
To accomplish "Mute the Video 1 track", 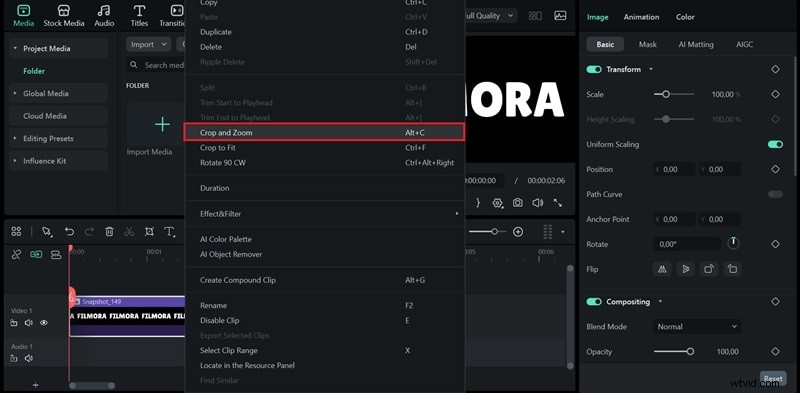I will pos(29,323).
